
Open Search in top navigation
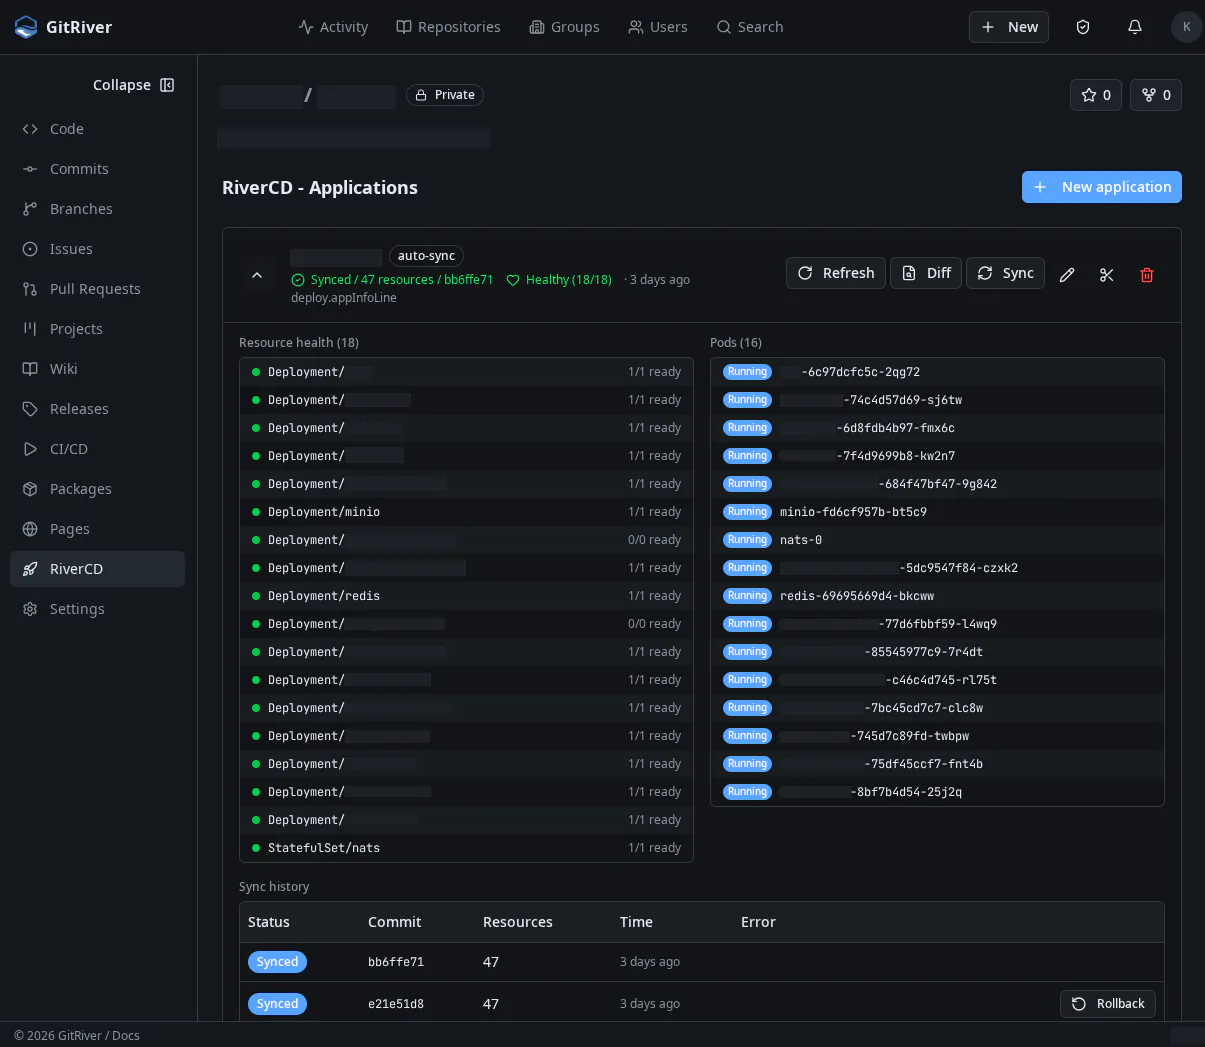coord(749,27)
